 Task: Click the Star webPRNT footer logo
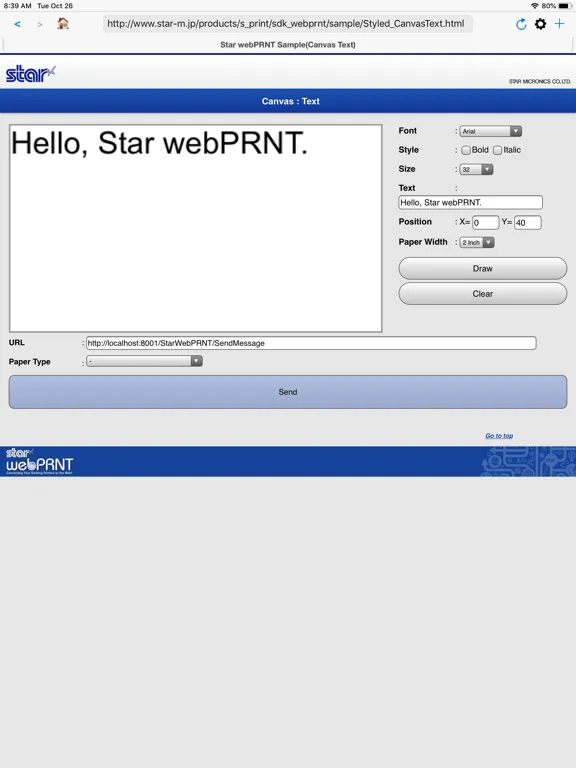[39, 461]
